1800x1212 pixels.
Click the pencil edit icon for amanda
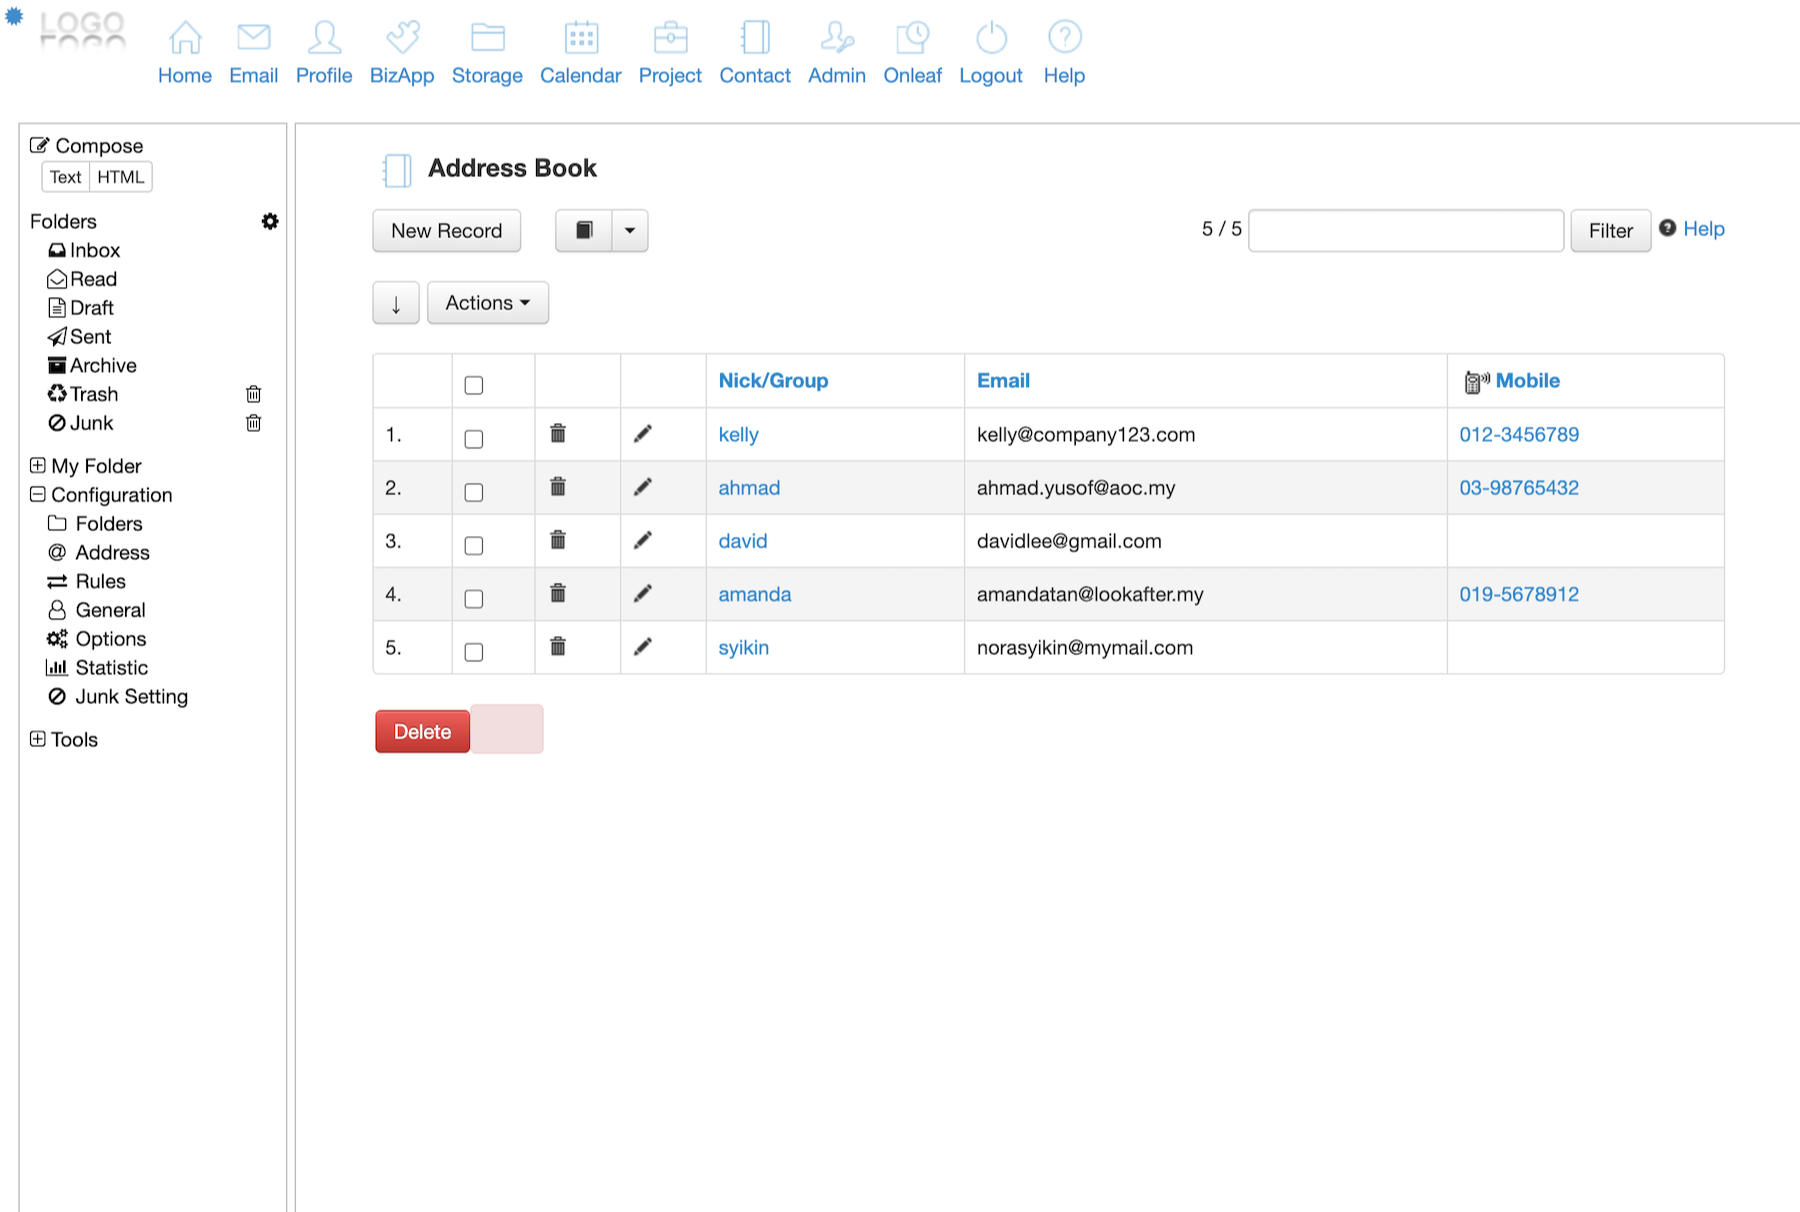coord(643,593)
